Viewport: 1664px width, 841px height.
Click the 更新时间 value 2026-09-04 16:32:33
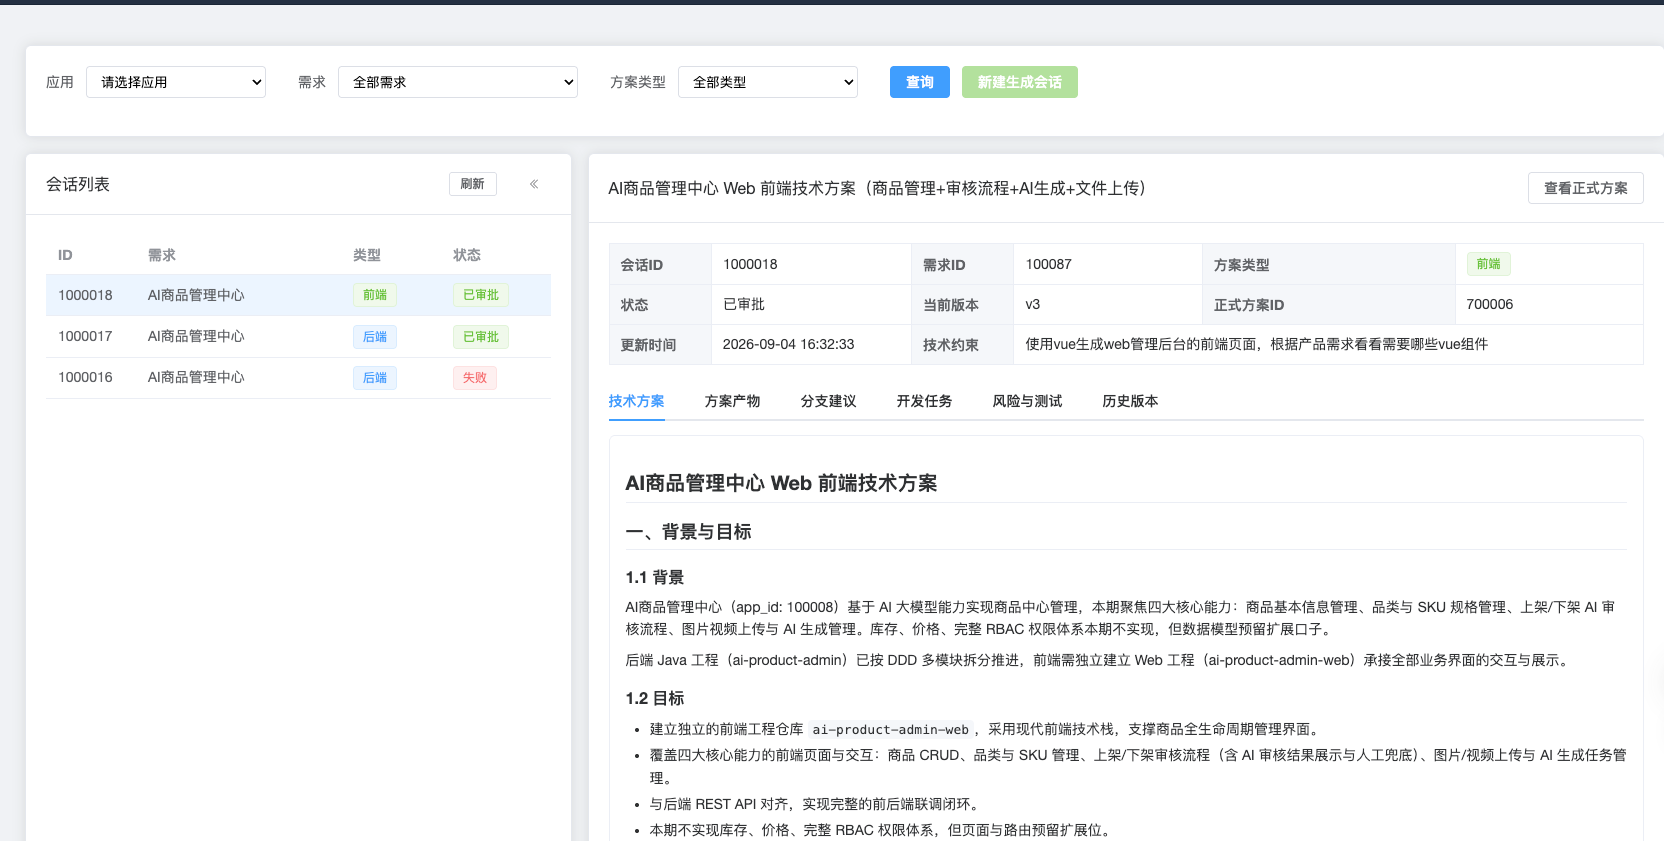[789, 344]
